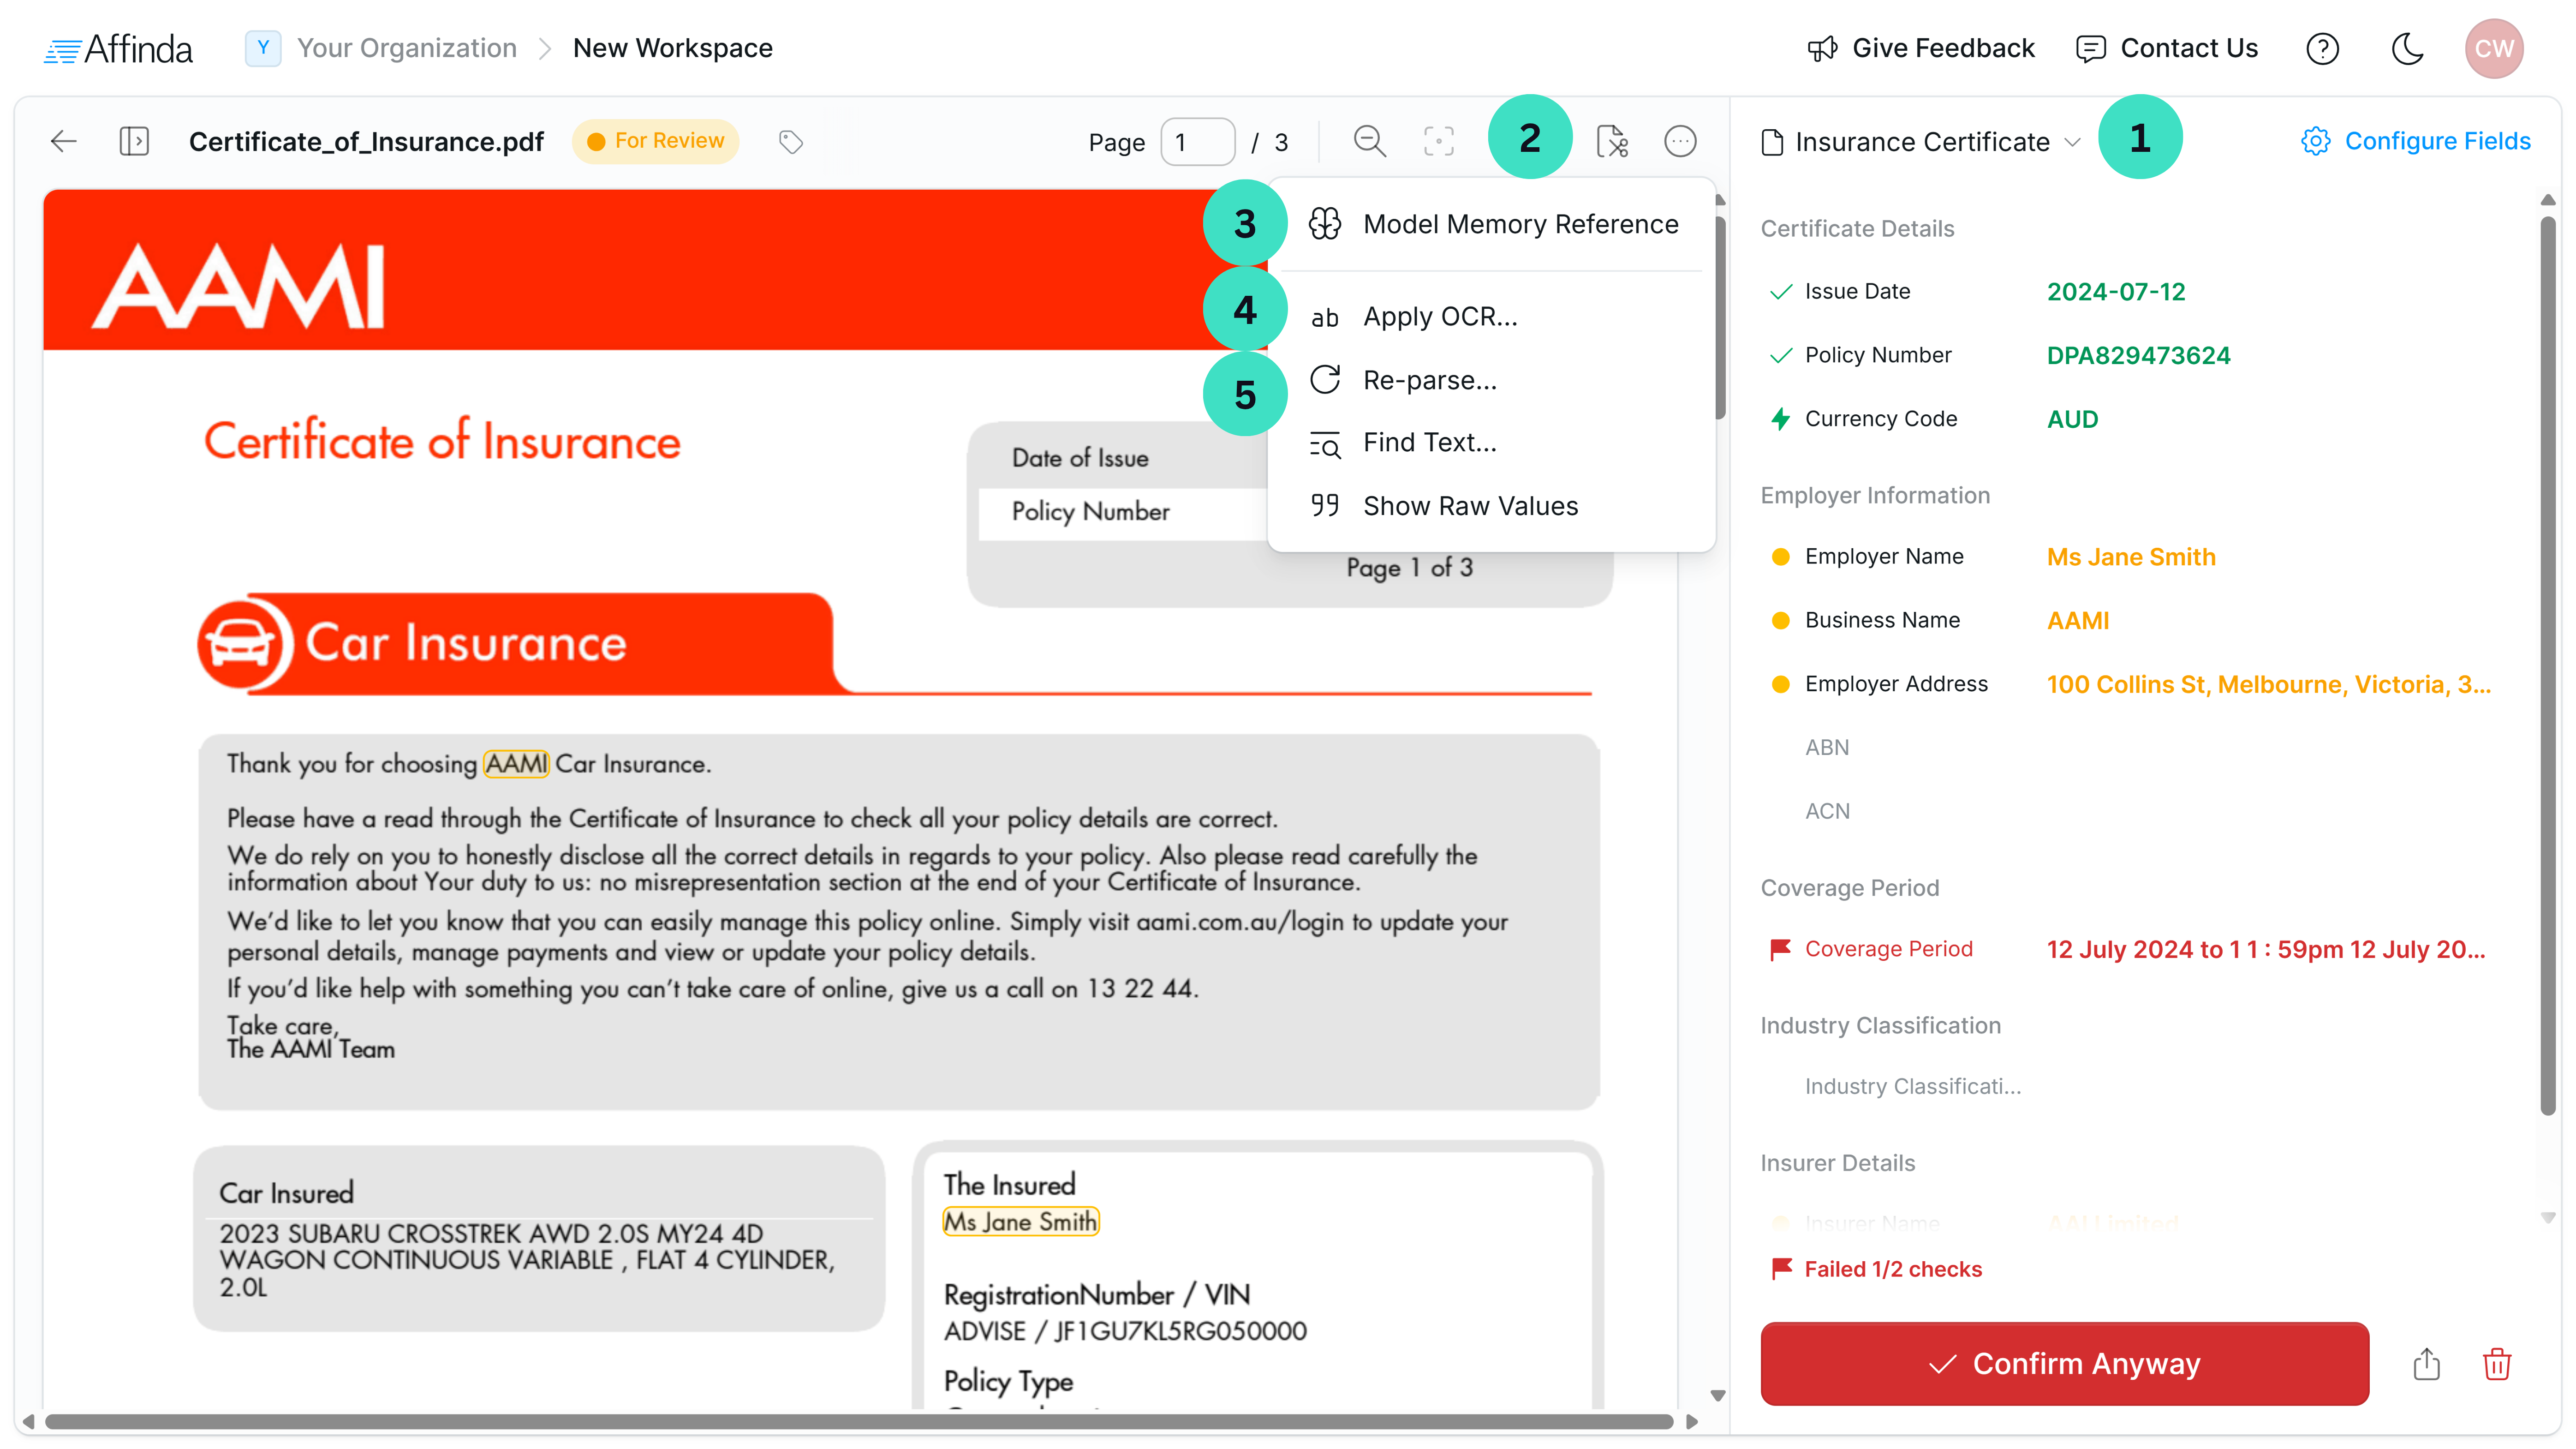Fit the document to the screen
Viewport: 2576px width, 1449px height.
click(1438, 141)
